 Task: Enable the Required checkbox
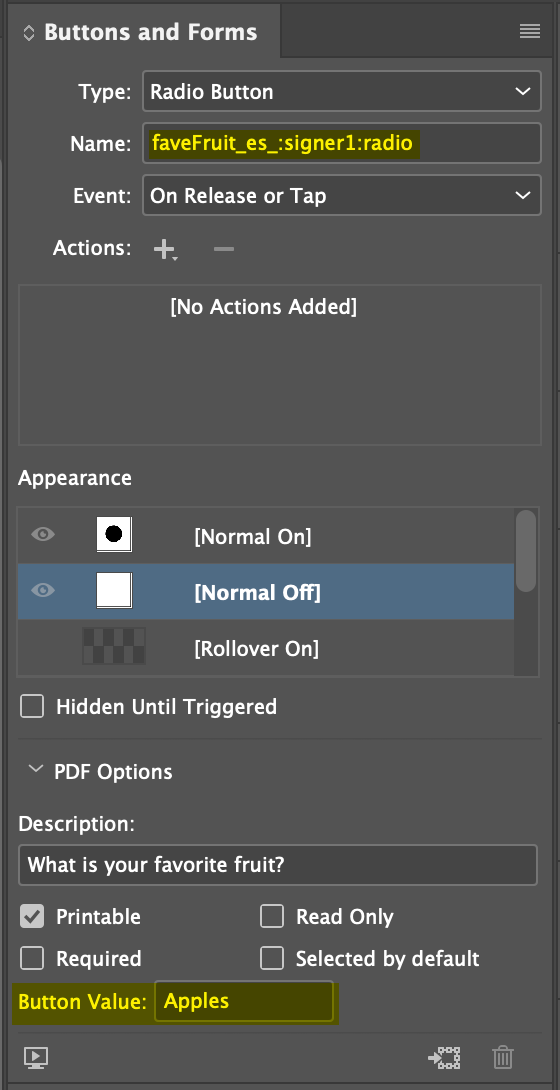[31, 959]
